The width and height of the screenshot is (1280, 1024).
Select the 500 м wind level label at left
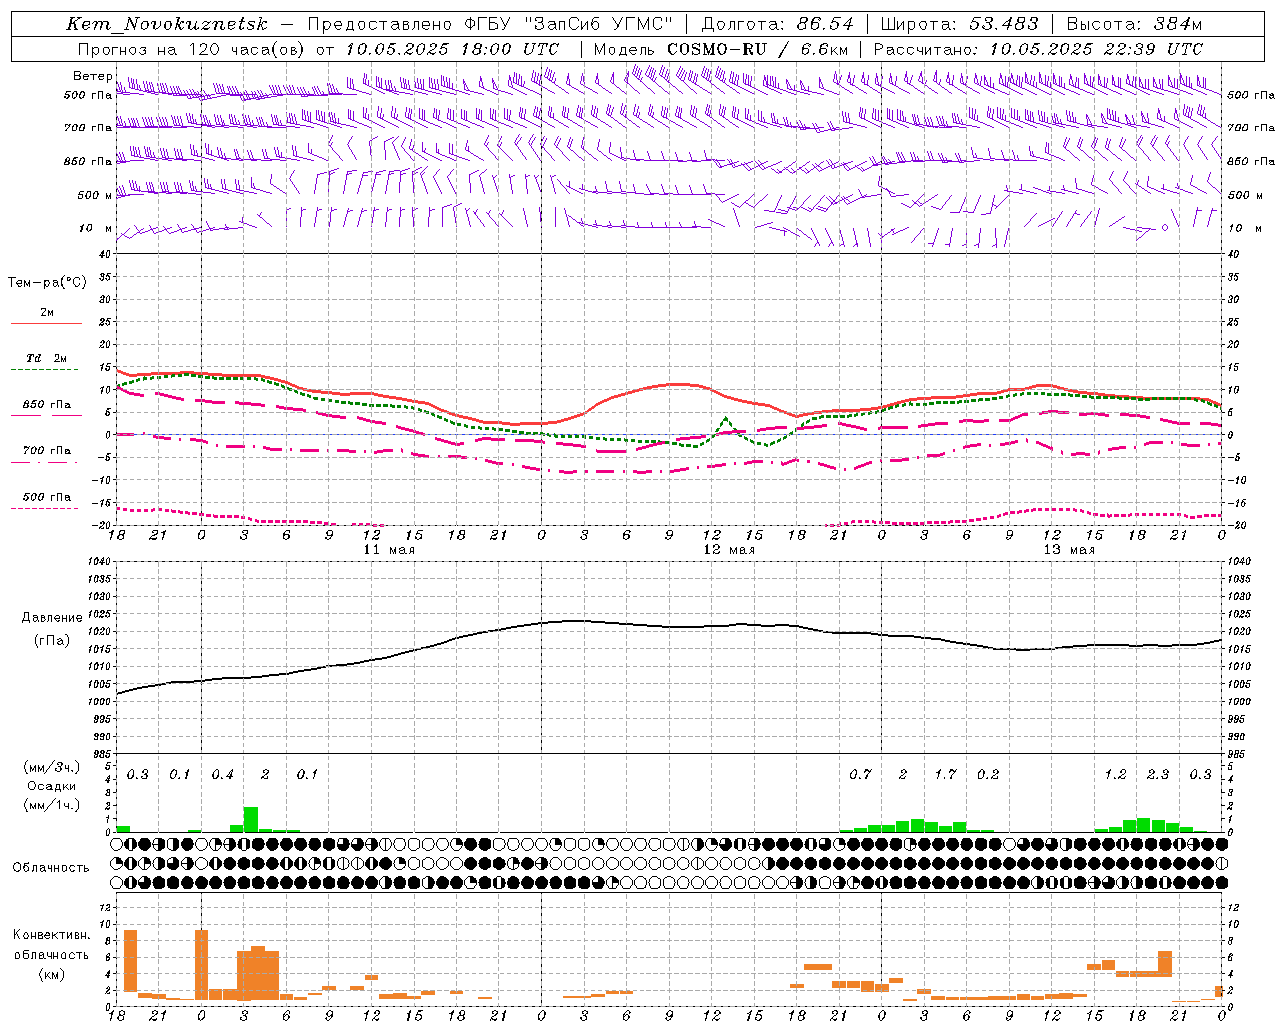94,195
